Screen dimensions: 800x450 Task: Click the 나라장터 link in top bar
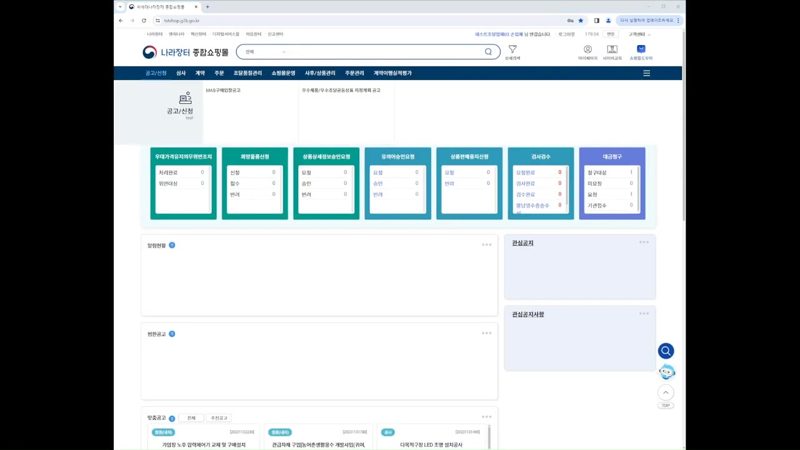point(155,34)
